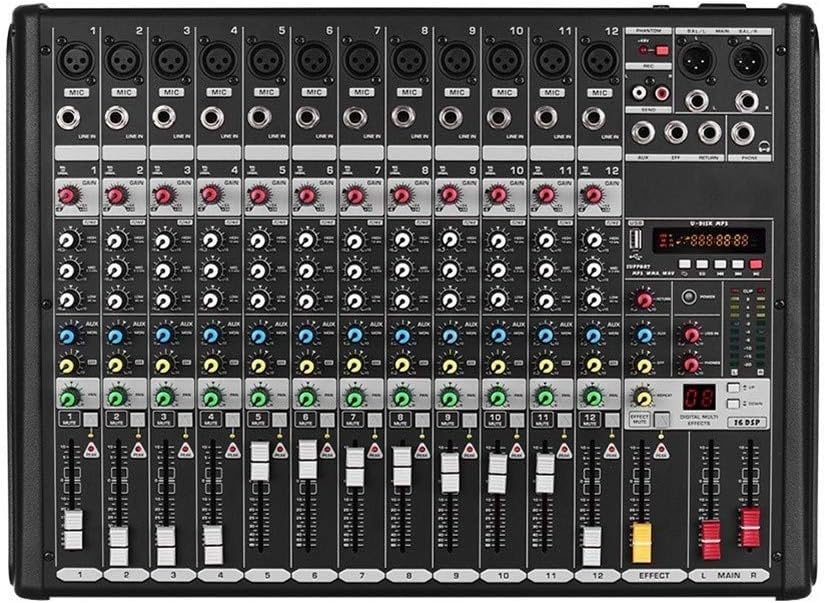825x603 pixels.
Task: Click the channel 12 fader cap
Action: point(591,546)
